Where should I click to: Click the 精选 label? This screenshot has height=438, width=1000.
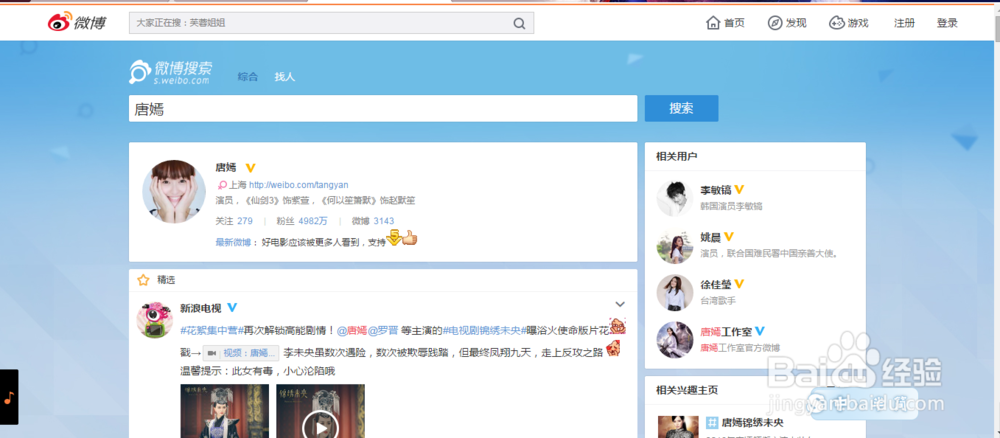(x=166, y=280)
